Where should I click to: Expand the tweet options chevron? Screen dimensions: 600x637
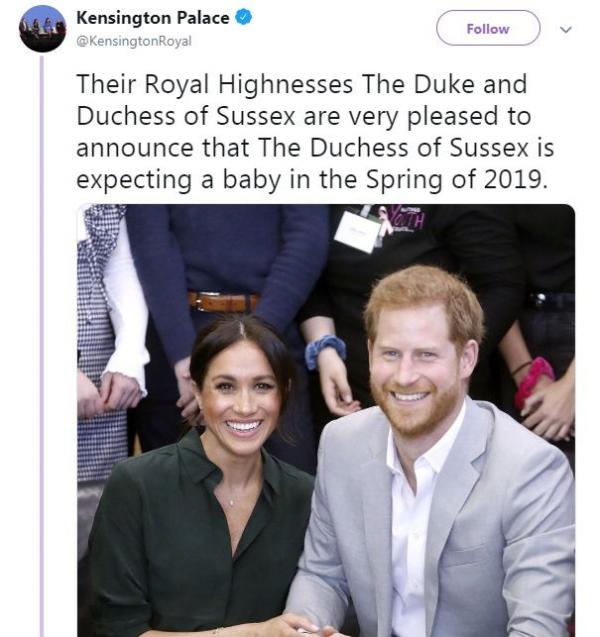(x=565, y=29)
